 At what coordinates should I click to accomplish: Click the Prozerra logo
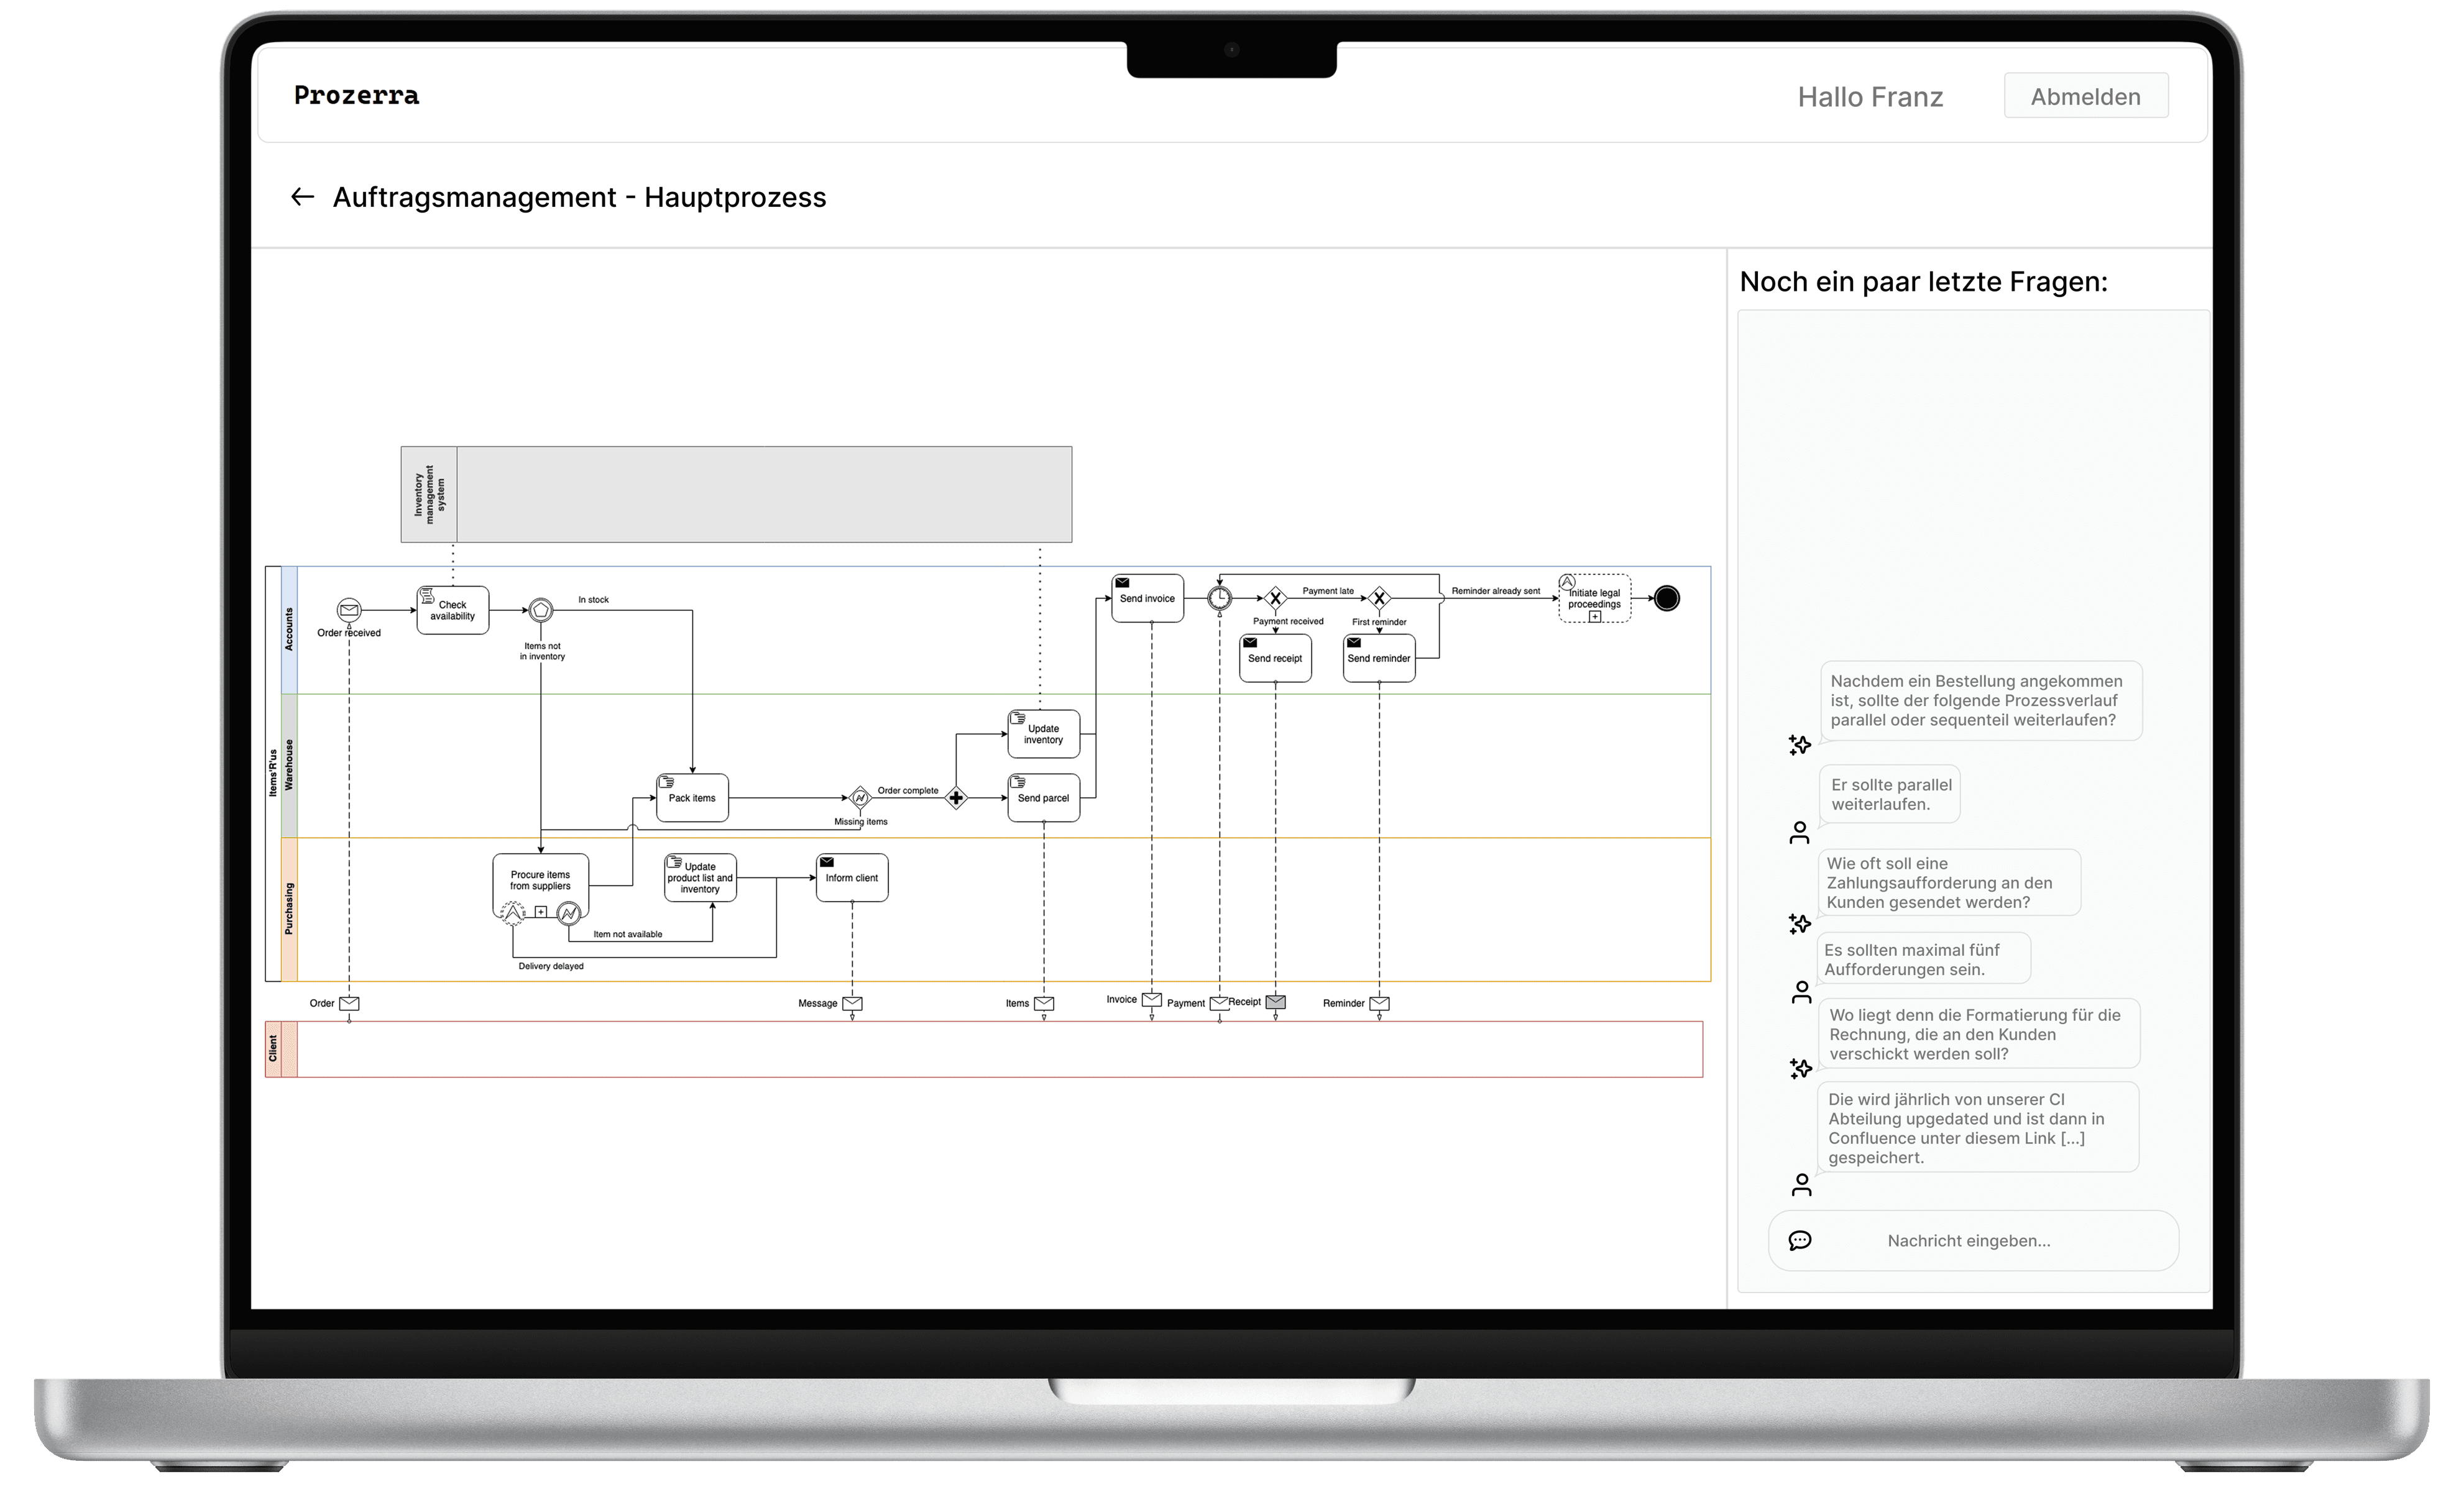pos(356,96)
